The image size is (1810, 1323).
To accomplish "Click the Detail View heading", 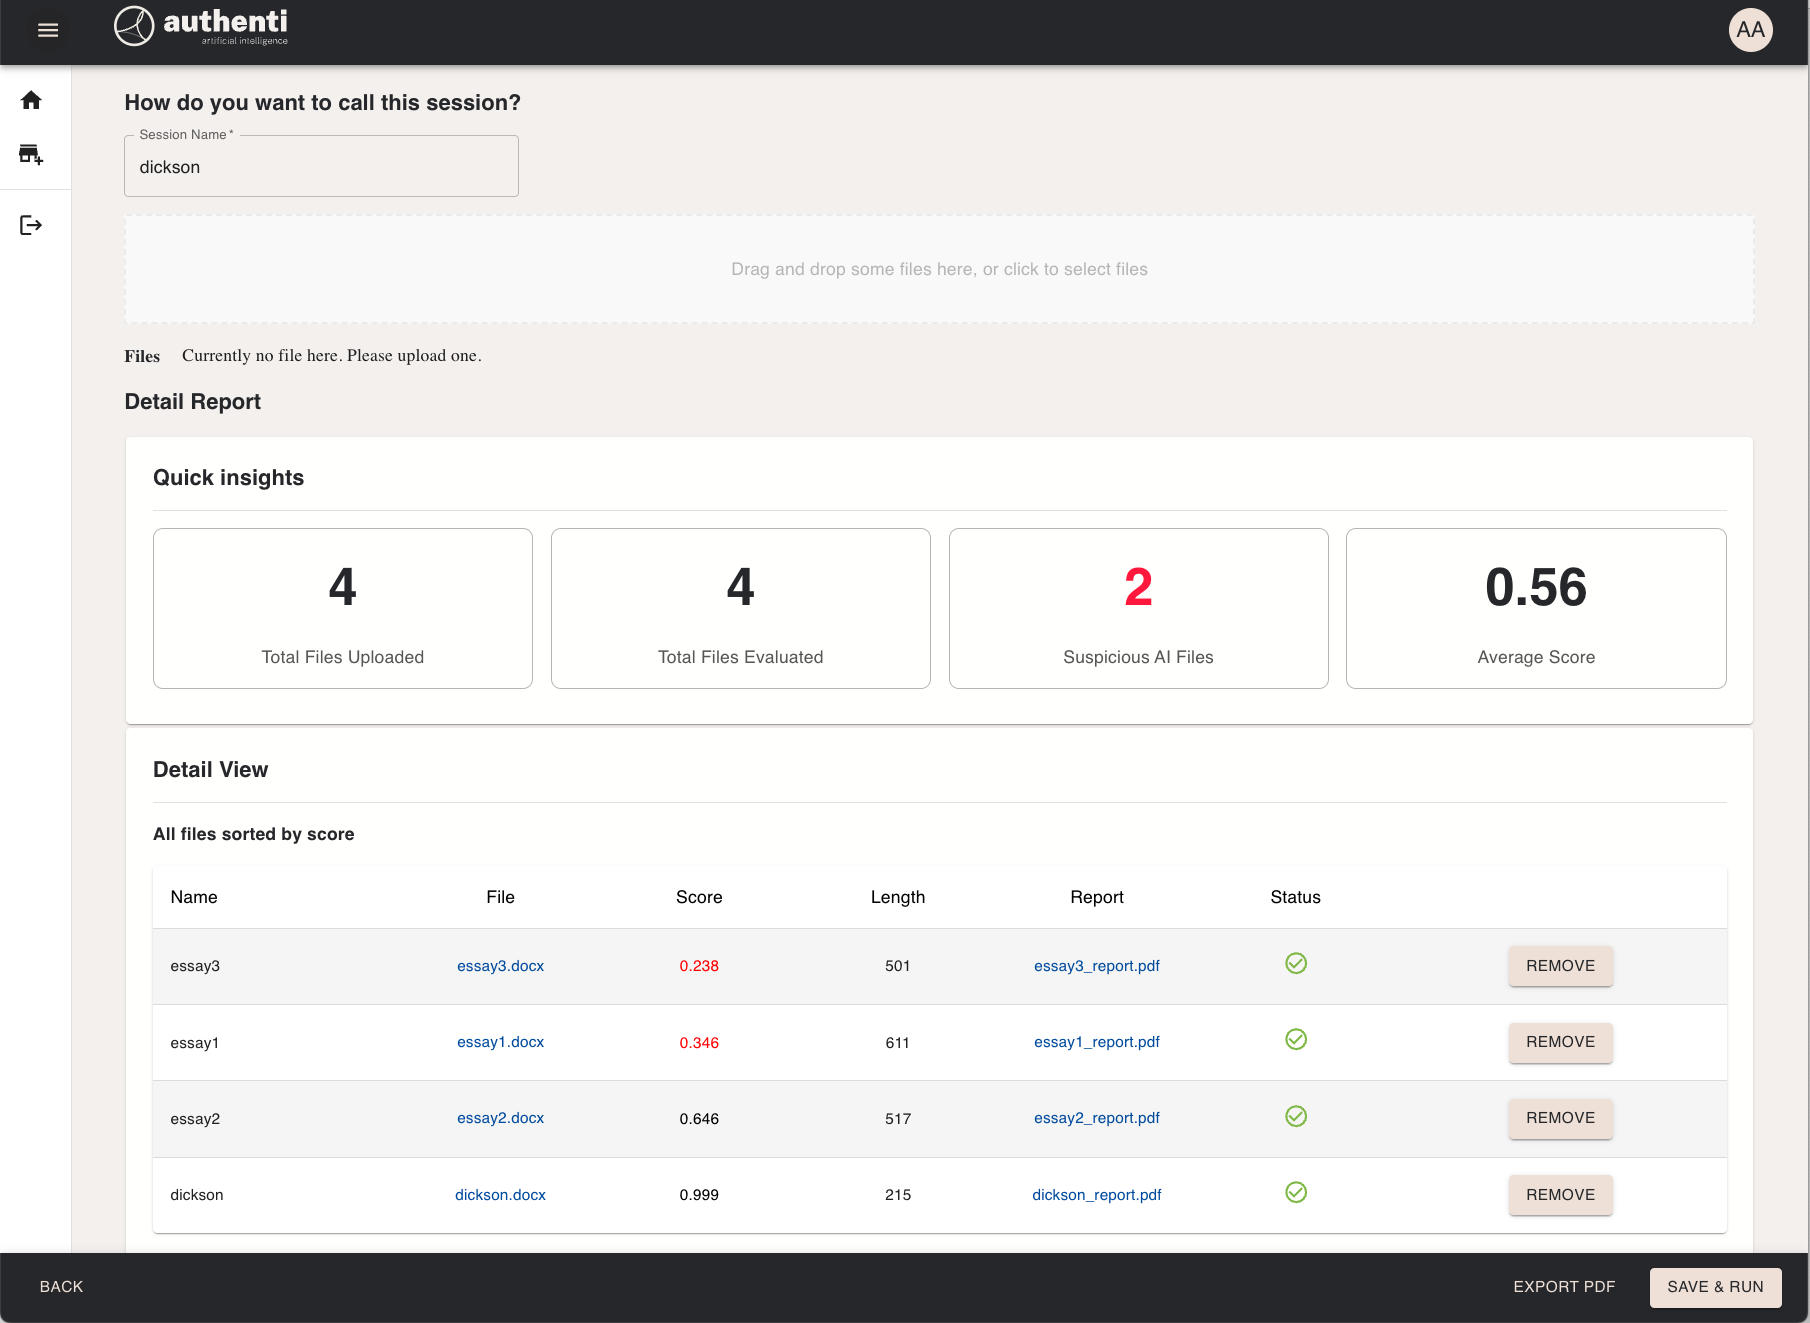I will [x=210, y=770].
